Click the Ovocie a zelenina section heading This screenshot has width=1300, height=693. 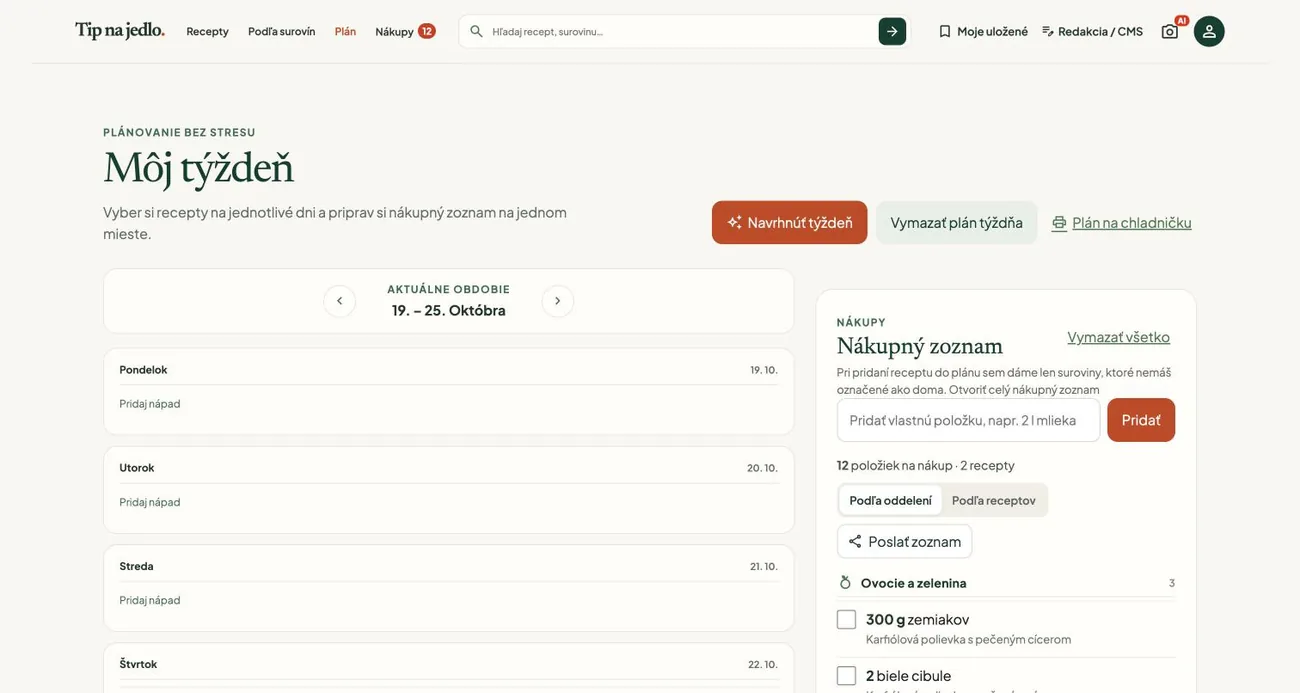tap(914, 583)
